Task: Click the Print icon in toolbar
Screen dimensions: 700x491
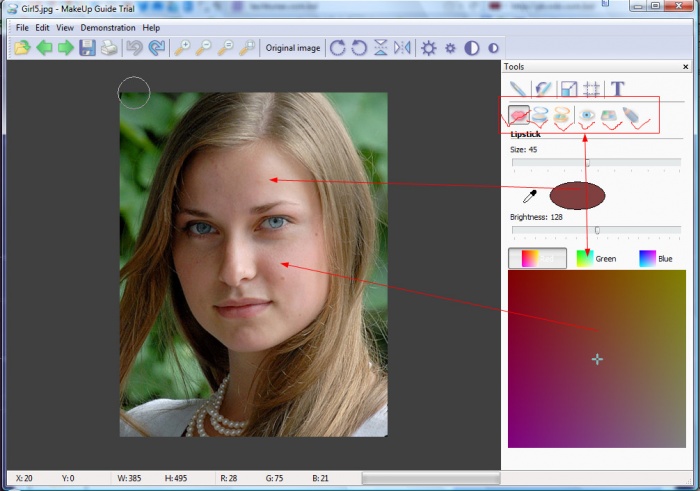Action: coord(109,48)
